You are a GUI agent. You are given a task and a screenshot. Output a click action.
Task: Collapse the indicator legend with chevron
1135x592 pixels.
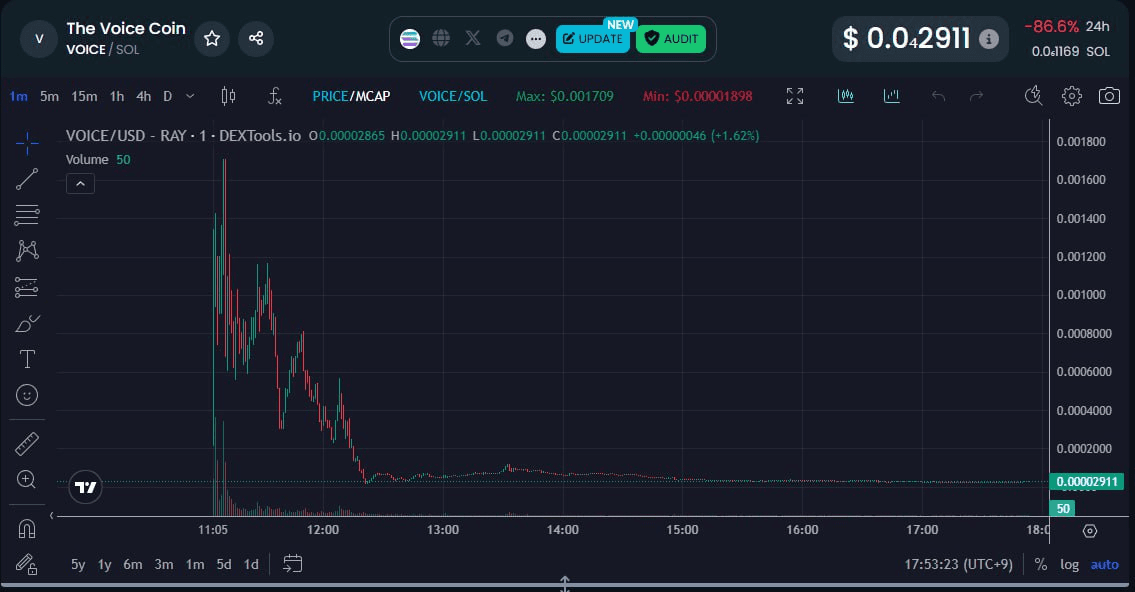click(80, 184)
